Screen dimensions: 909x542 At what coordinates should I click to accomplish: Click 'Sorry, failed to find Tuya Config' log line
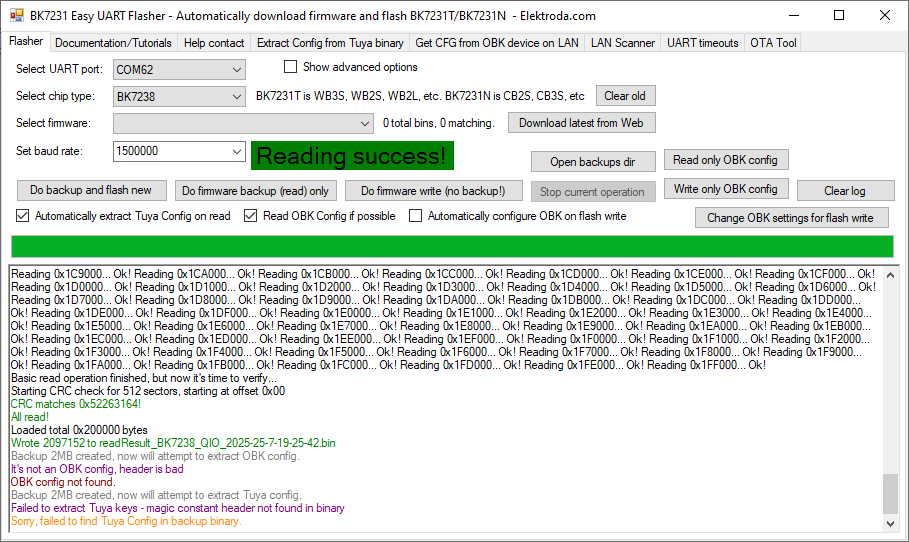coord(126,521)
